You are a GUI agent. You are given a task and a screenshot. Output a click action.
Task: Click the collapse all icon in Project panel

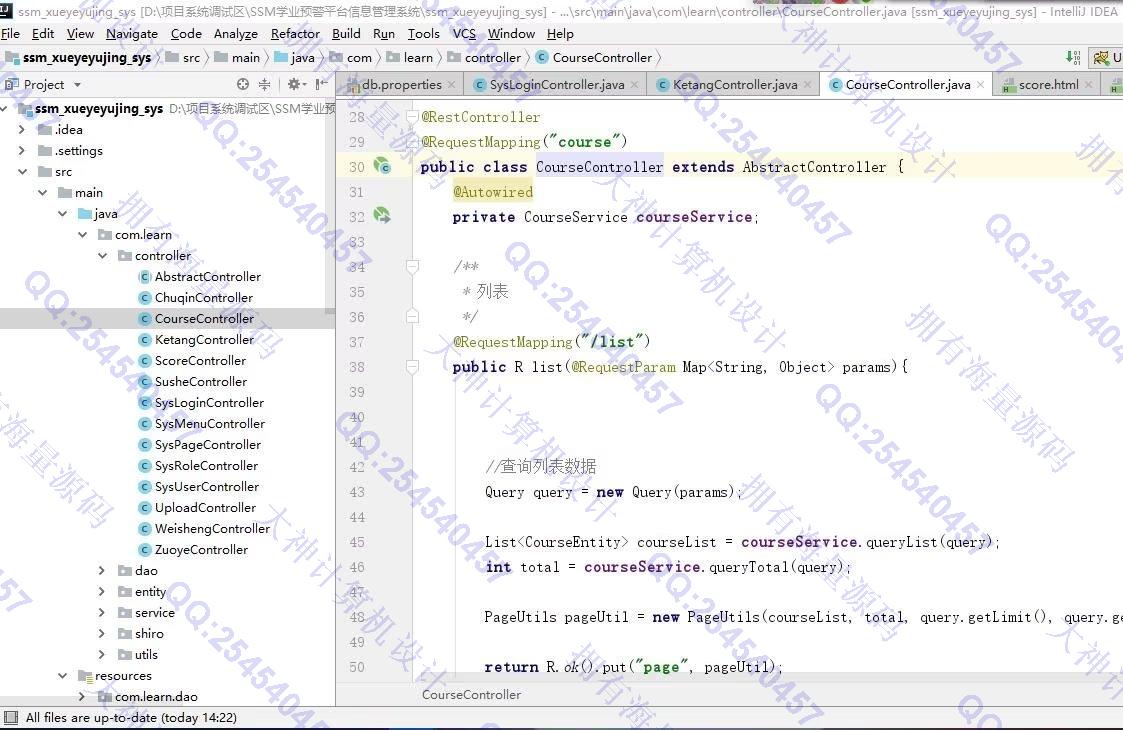[264, 85]
